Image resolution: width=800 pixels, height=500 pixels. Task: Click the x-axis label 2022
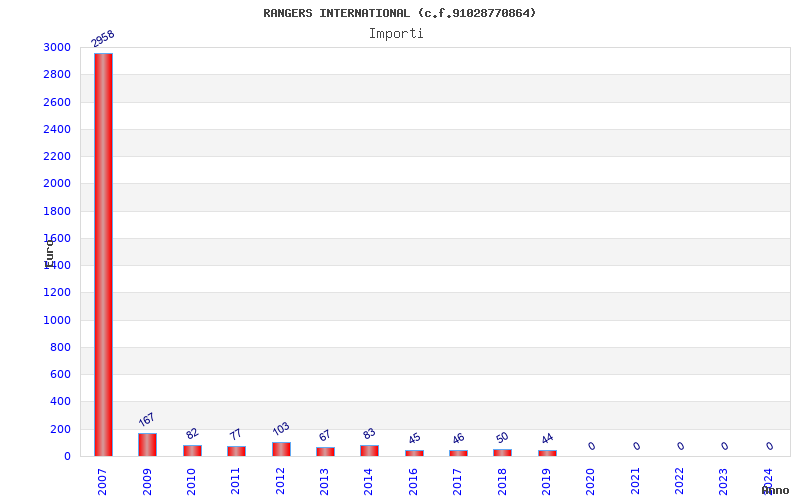tap(679, 481)
